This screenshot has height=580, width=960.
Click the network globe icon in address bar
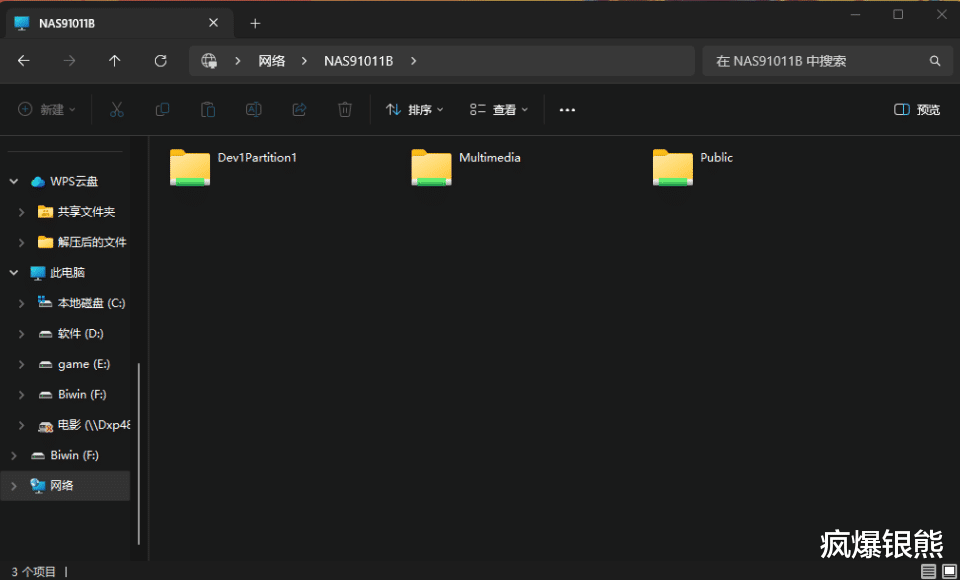click(209, 61)
